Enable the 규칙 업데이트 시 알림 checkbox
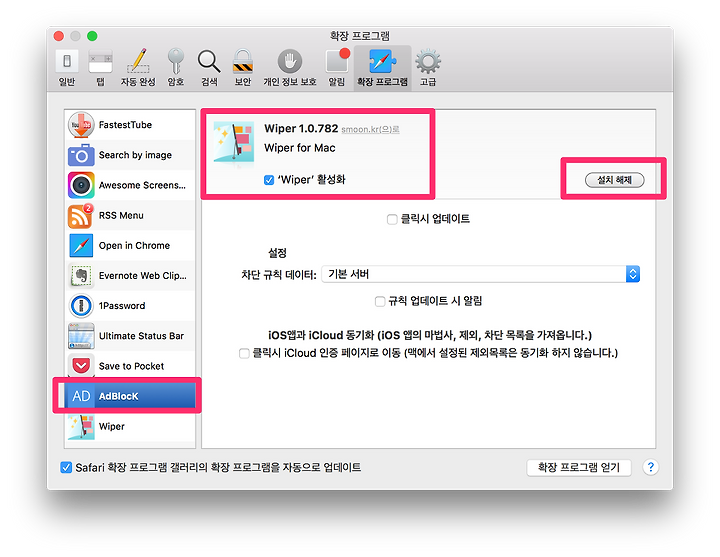Viewport: 720px width, 557px height. click(x=380, y=302)
